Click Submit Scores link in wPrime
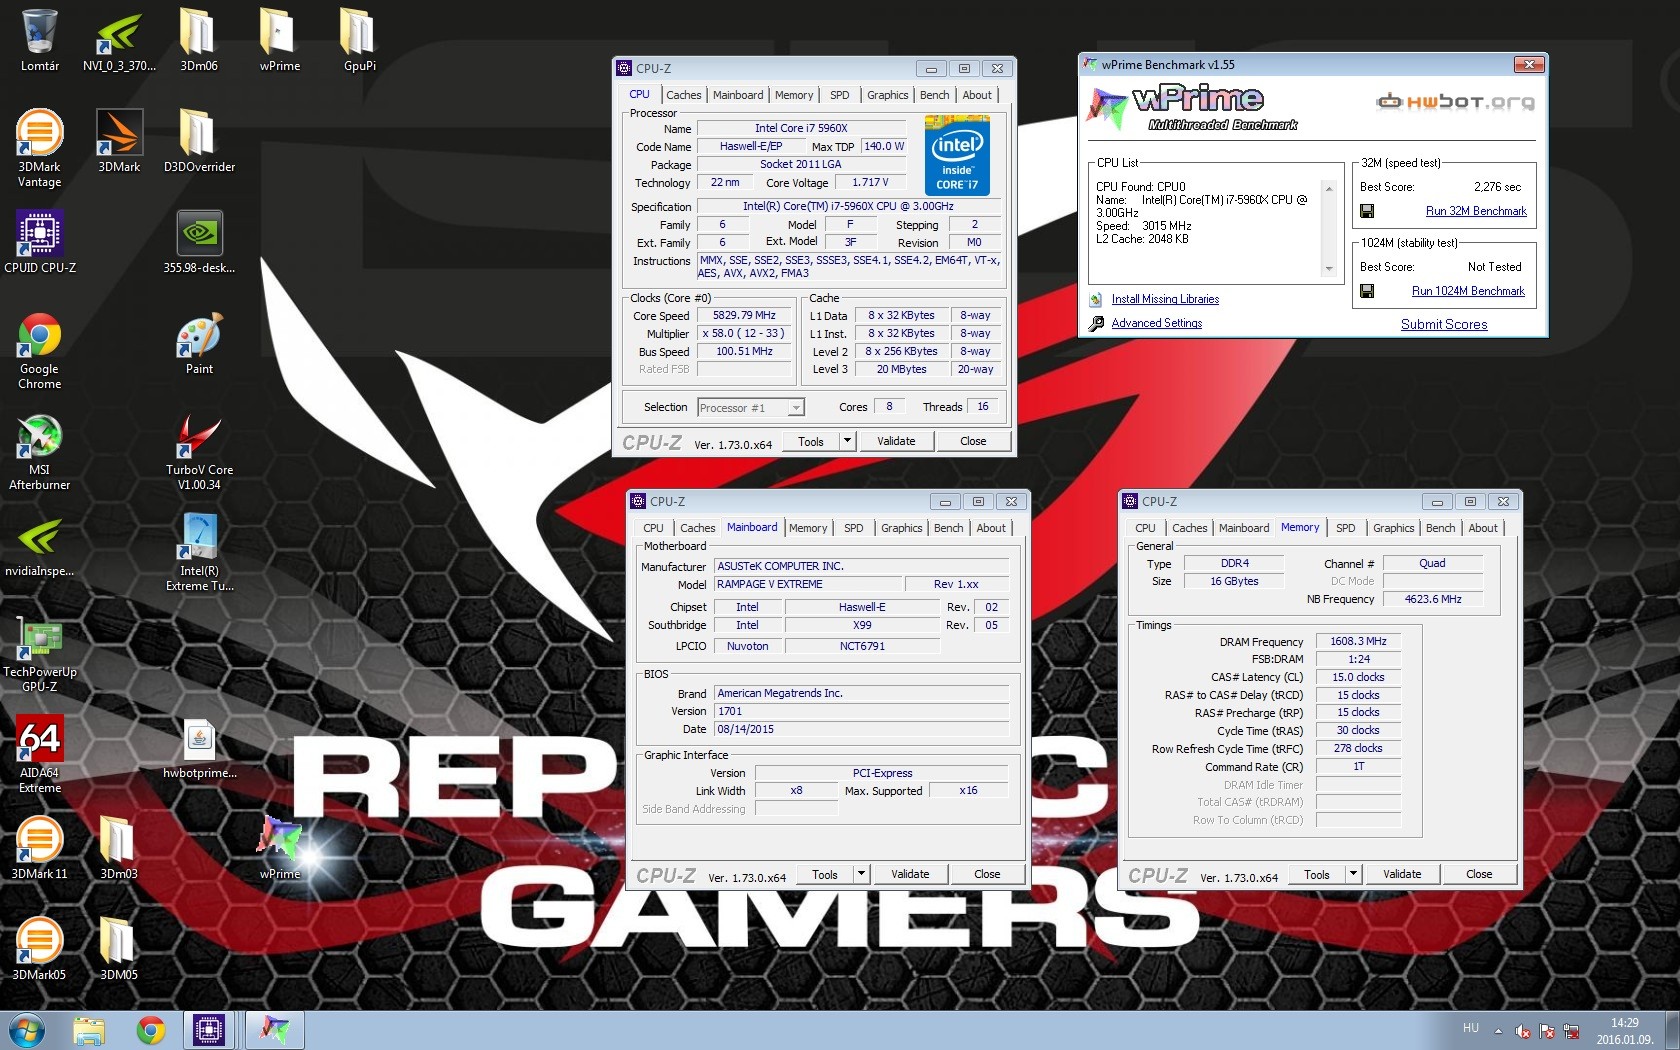1680x1050 pixels. (1444, 324)
